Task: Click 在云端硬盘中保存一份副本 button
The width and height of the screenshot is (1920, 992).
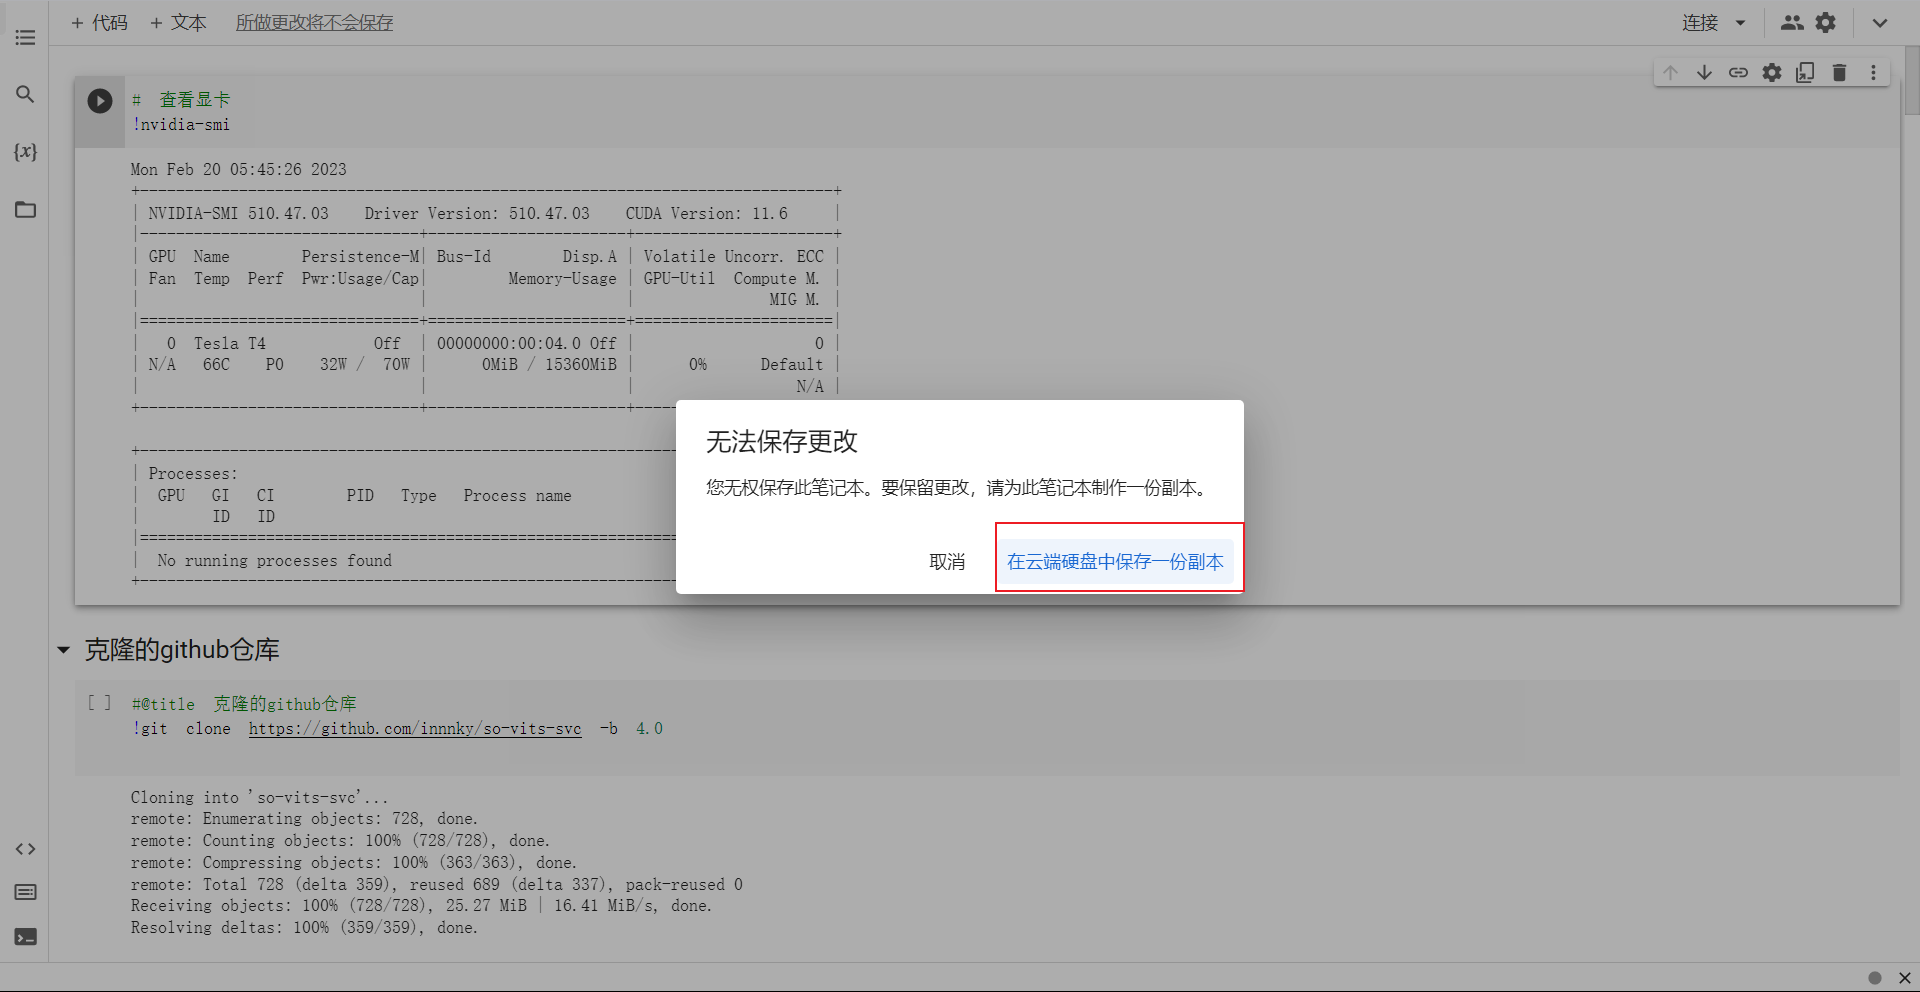Action: (1115, 562)
